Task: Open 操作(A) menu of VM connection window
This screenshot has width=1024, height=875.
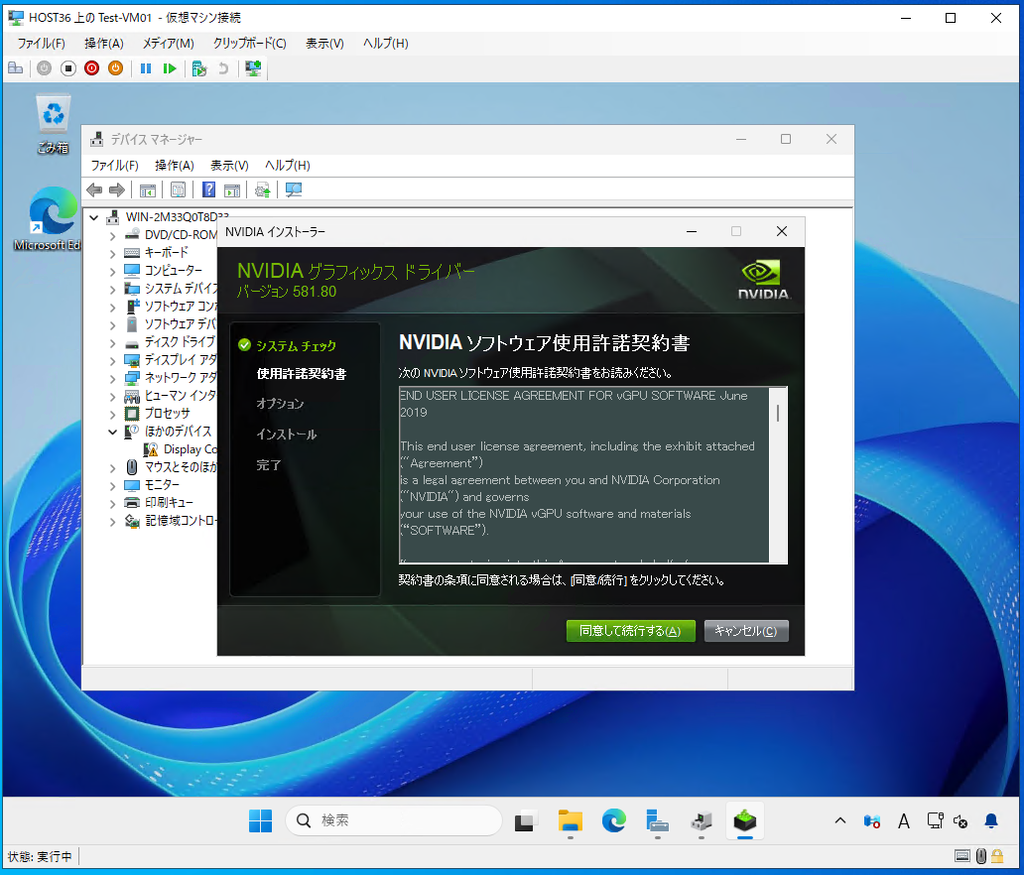Action: coord(104,43)
